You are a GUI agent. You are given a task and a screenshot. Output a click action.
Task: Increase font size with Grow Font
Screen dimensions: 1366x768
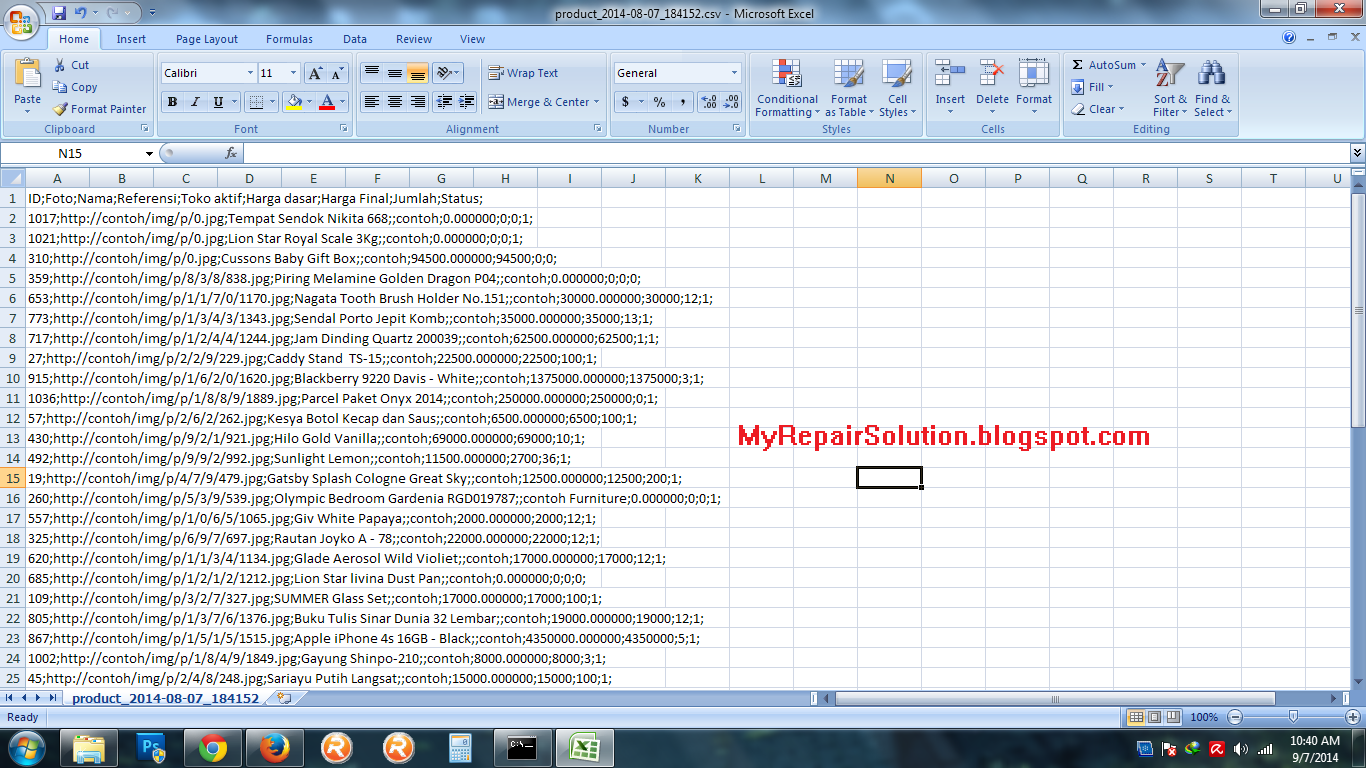(x=315, y=73)
